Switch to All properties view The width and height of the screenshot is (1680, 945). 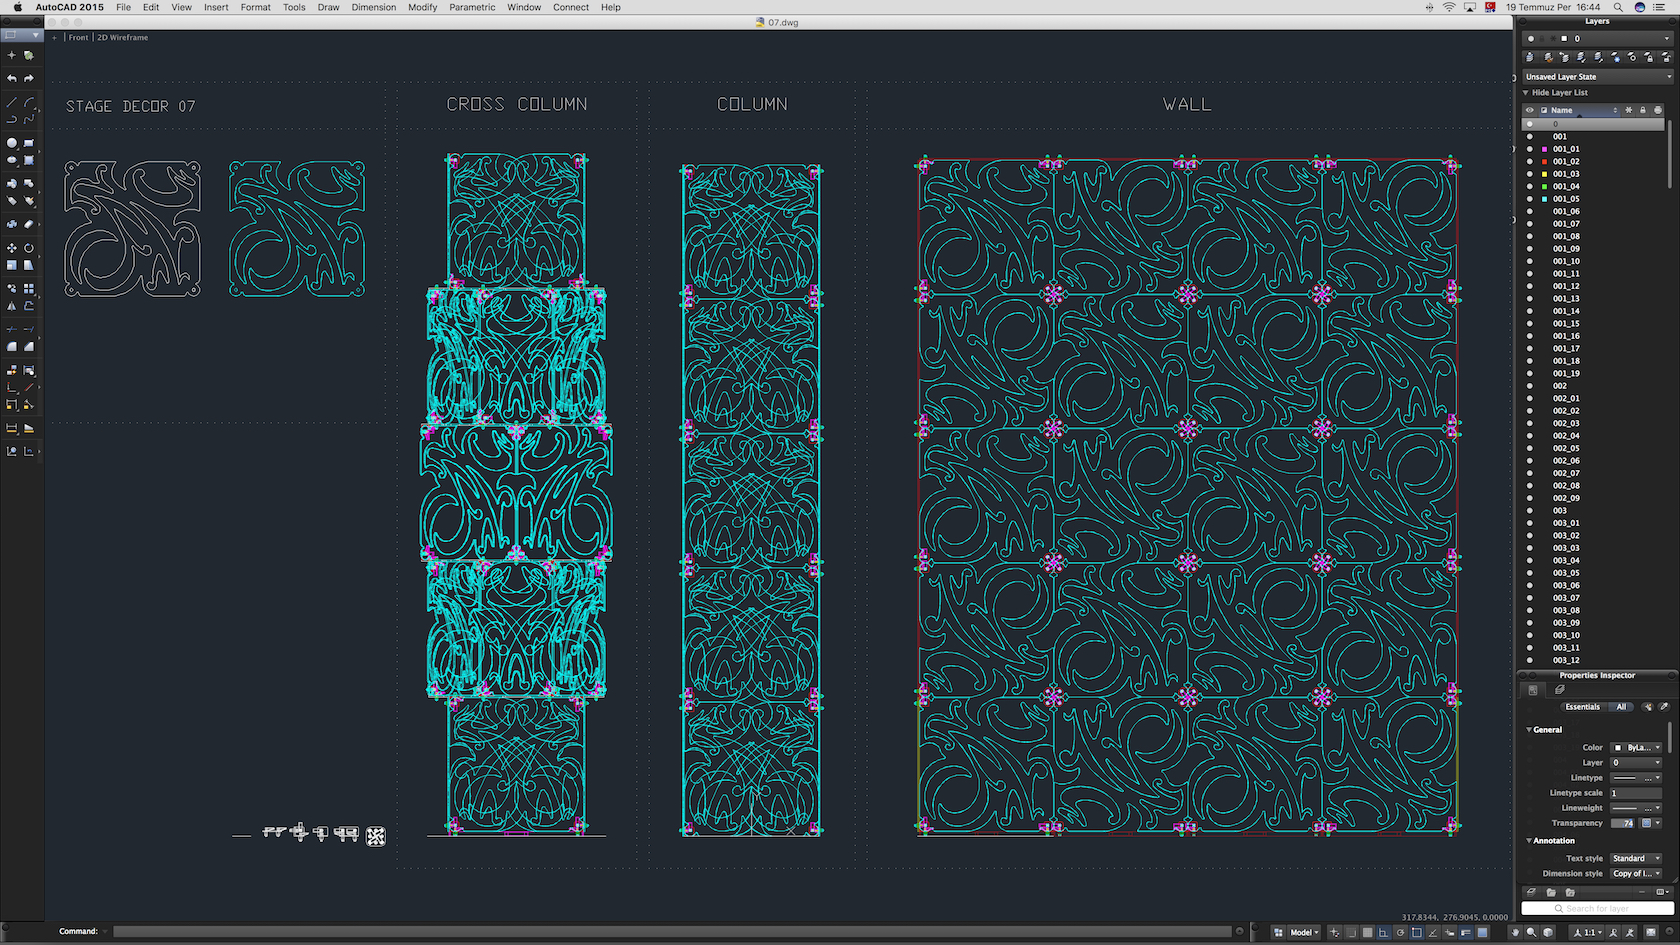(x=1621, y=707)
